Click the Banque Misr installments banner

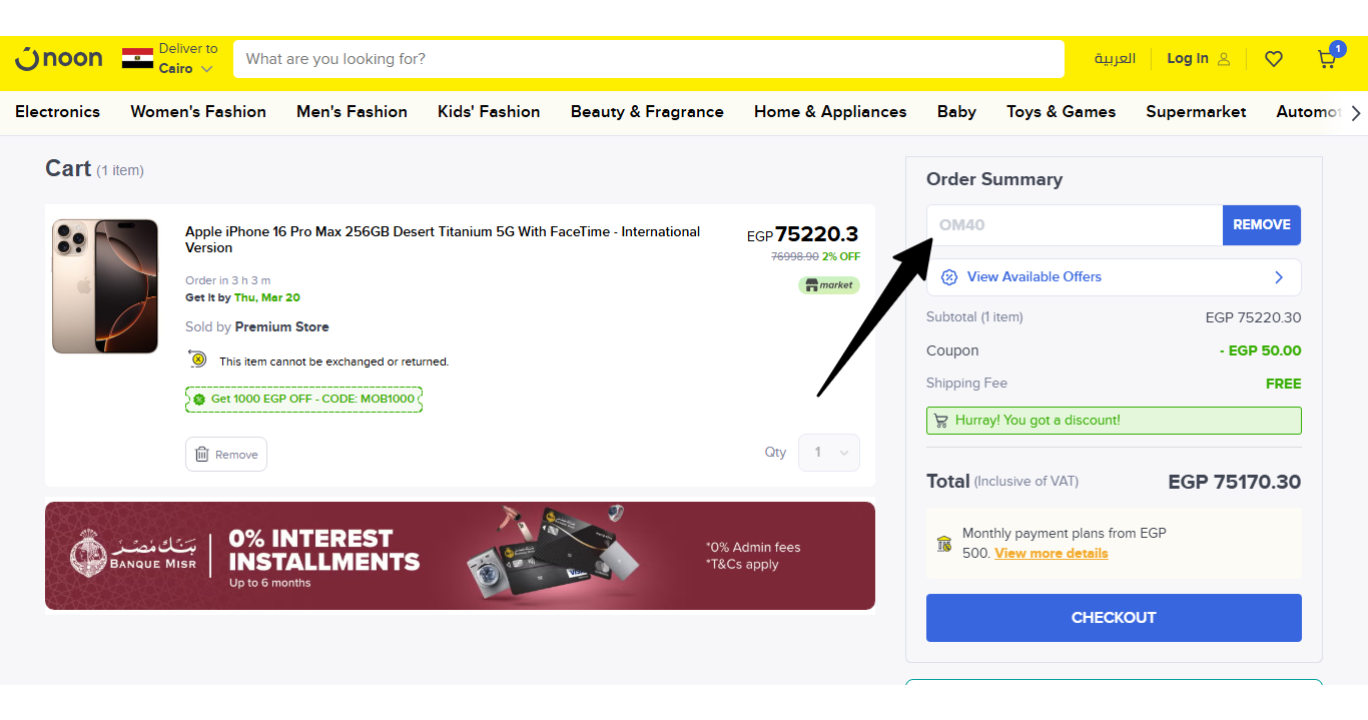(x=460, y=556)
